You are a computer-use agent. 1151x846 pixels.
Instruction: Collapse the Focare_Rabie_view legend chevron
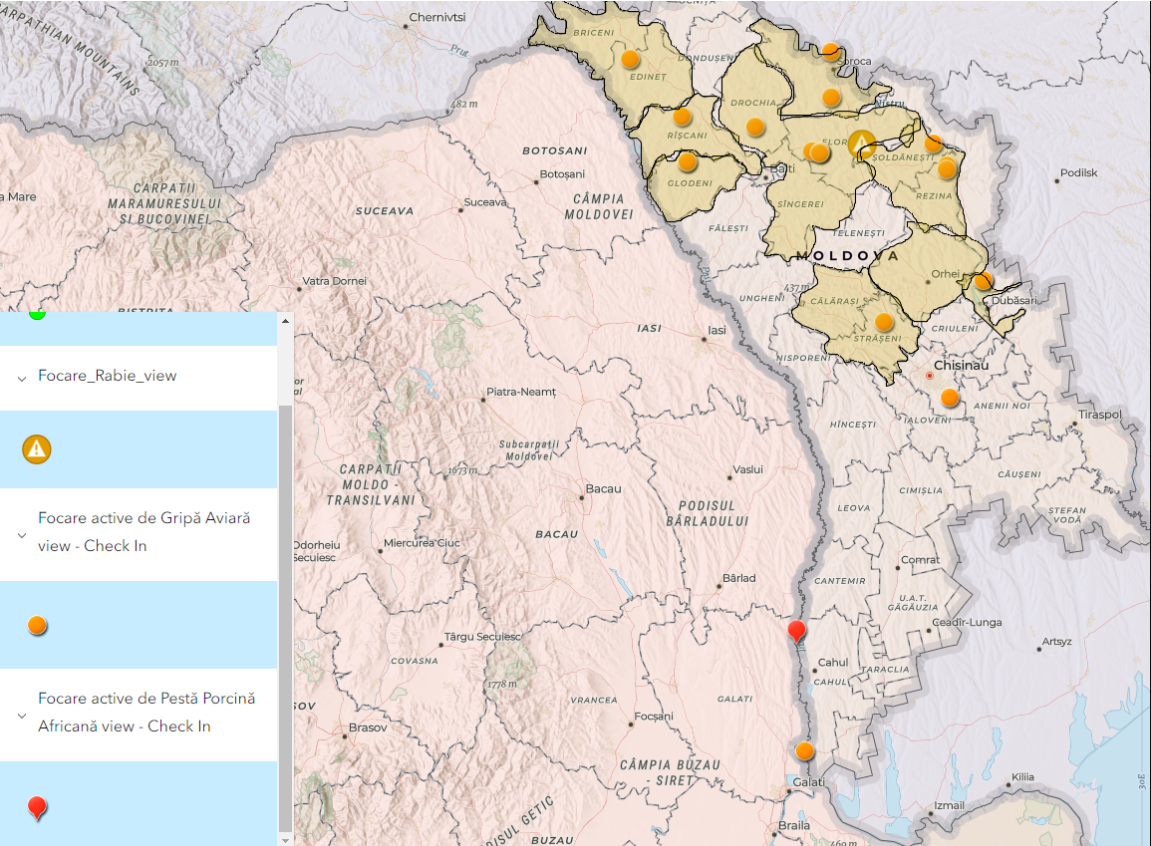pyautogui.click(x=21, y=377)
